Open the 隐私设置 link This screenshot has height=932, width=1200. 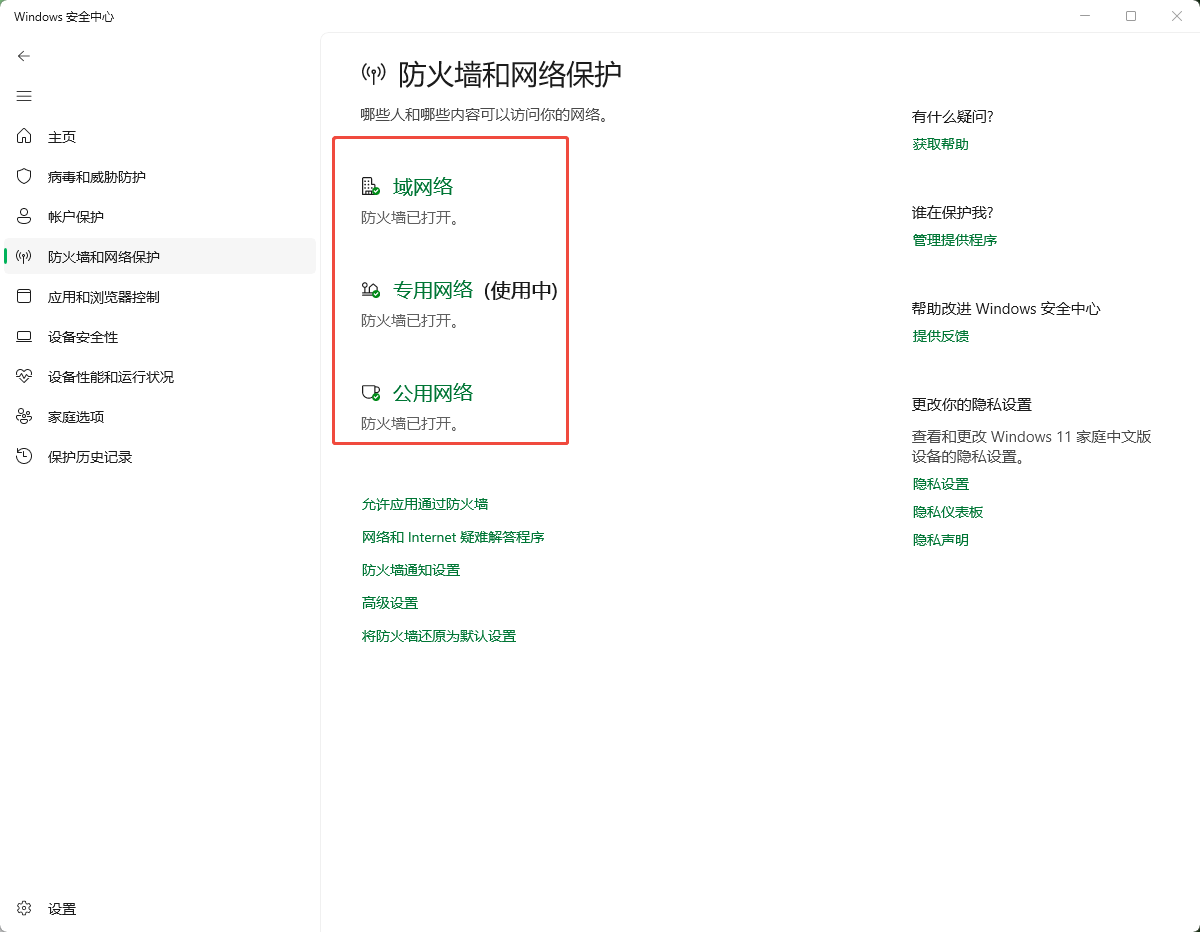941,484
